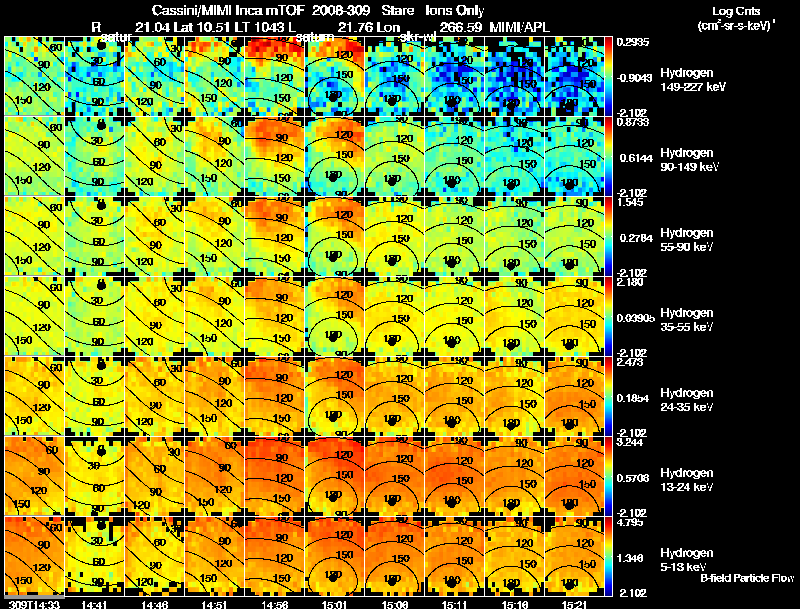Click the colorbar midpoint value '0.1854'
The width and height of the screenshot is (800, 609).
[x=633, y=398]
